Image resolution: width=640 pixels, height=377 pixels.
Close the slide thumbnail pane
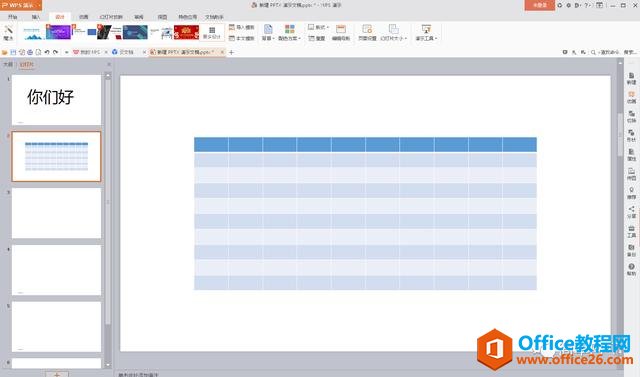(109, 64)
